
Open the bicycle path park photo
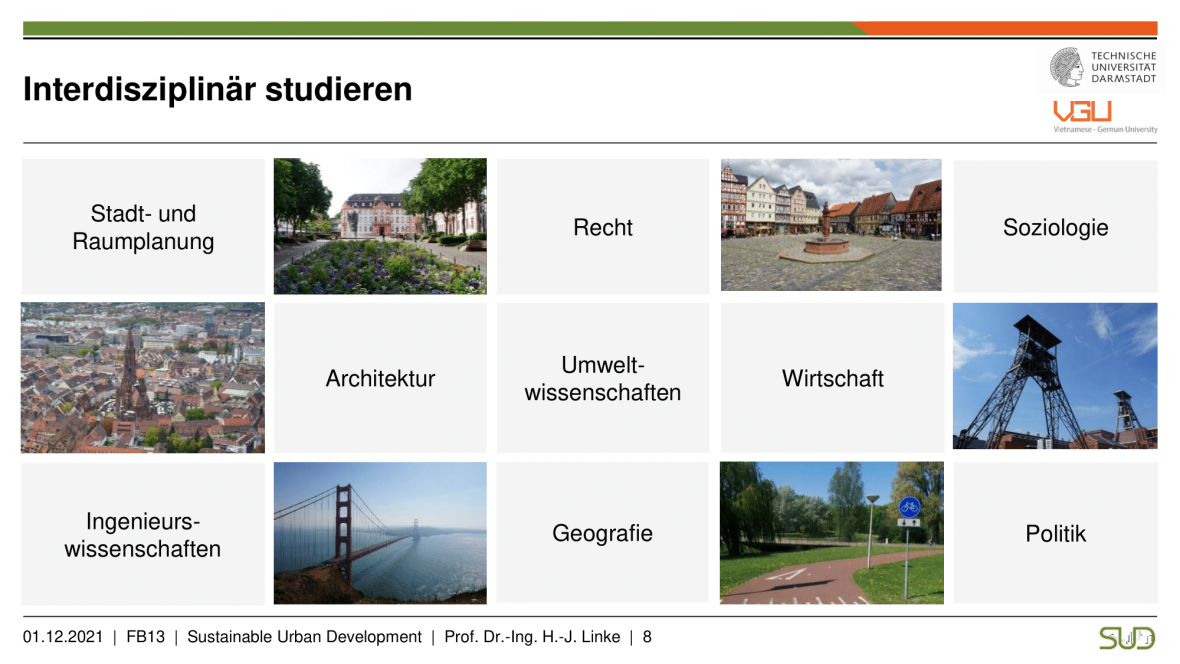tap(831, 533)
